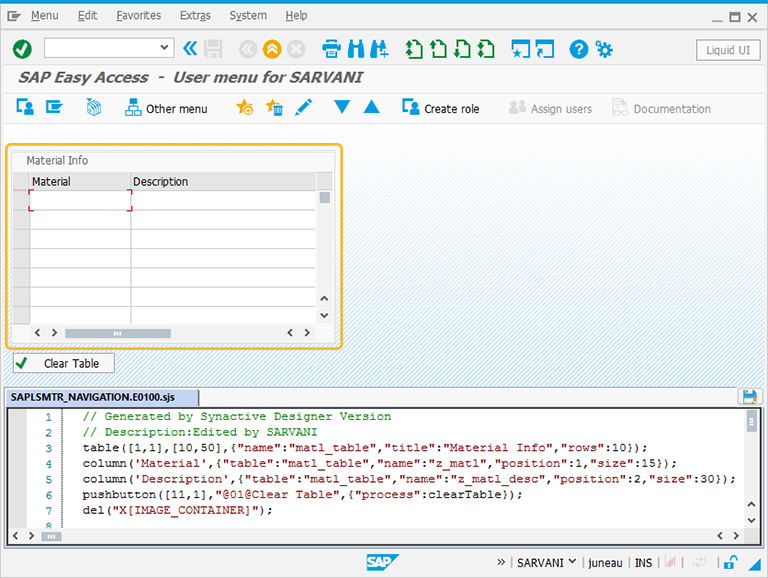768x578 pixels.
Task: Click the juneau server status field
Action: tap(605, 563)
